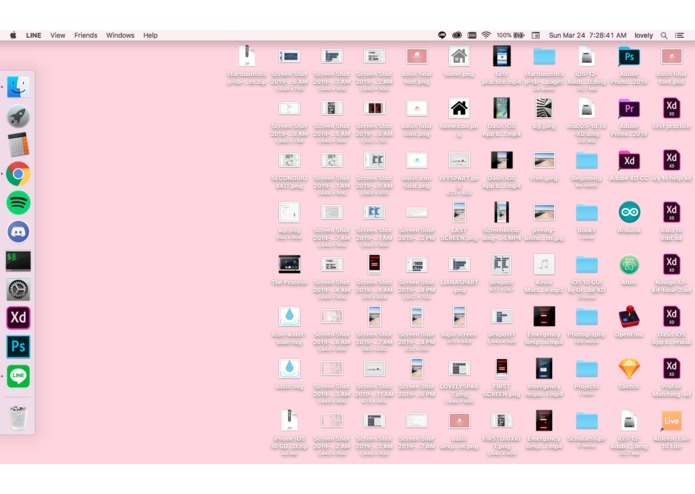Screen dimensions: 695x494
Task: Launch Adobe XD from the Dock
Action: pos(18,318)
